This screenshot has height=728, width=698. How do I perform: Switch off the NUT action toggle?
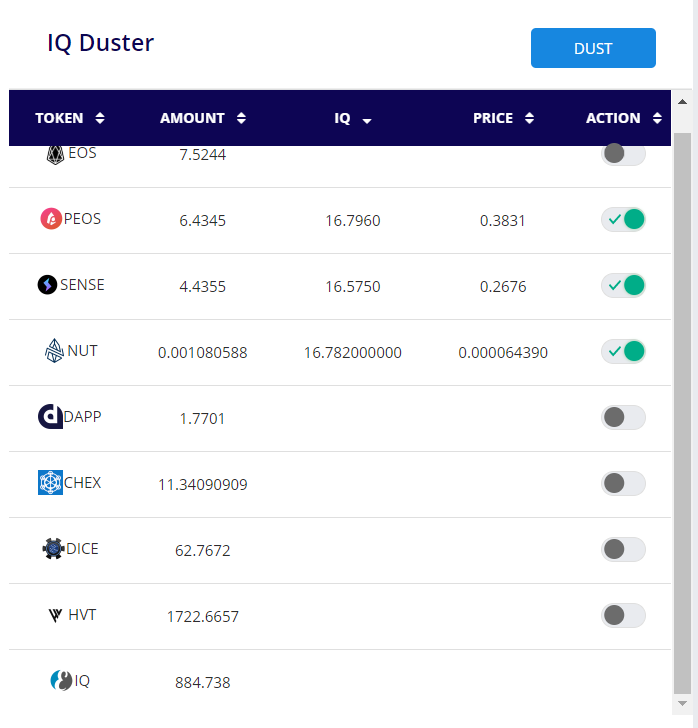tap(623, 351)
